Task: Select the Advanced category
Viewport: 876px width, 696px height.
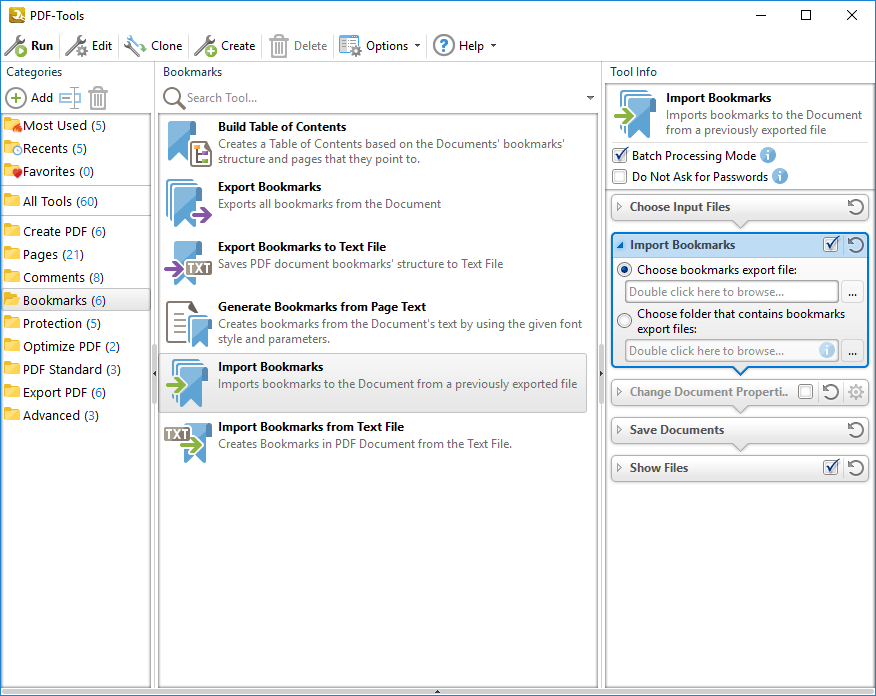Action: 76,415
